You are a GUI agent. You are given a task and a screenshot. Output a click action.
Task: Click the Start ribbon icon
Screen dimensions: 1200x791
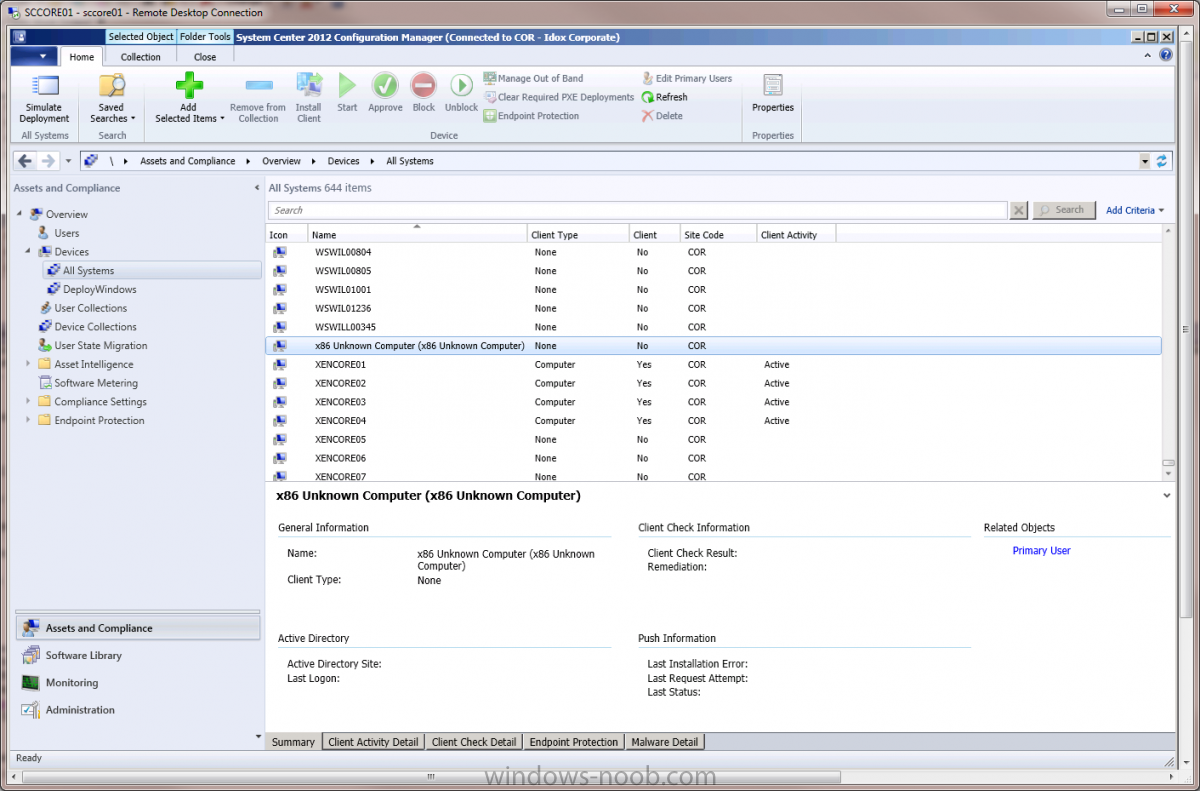tap(347, 85)
